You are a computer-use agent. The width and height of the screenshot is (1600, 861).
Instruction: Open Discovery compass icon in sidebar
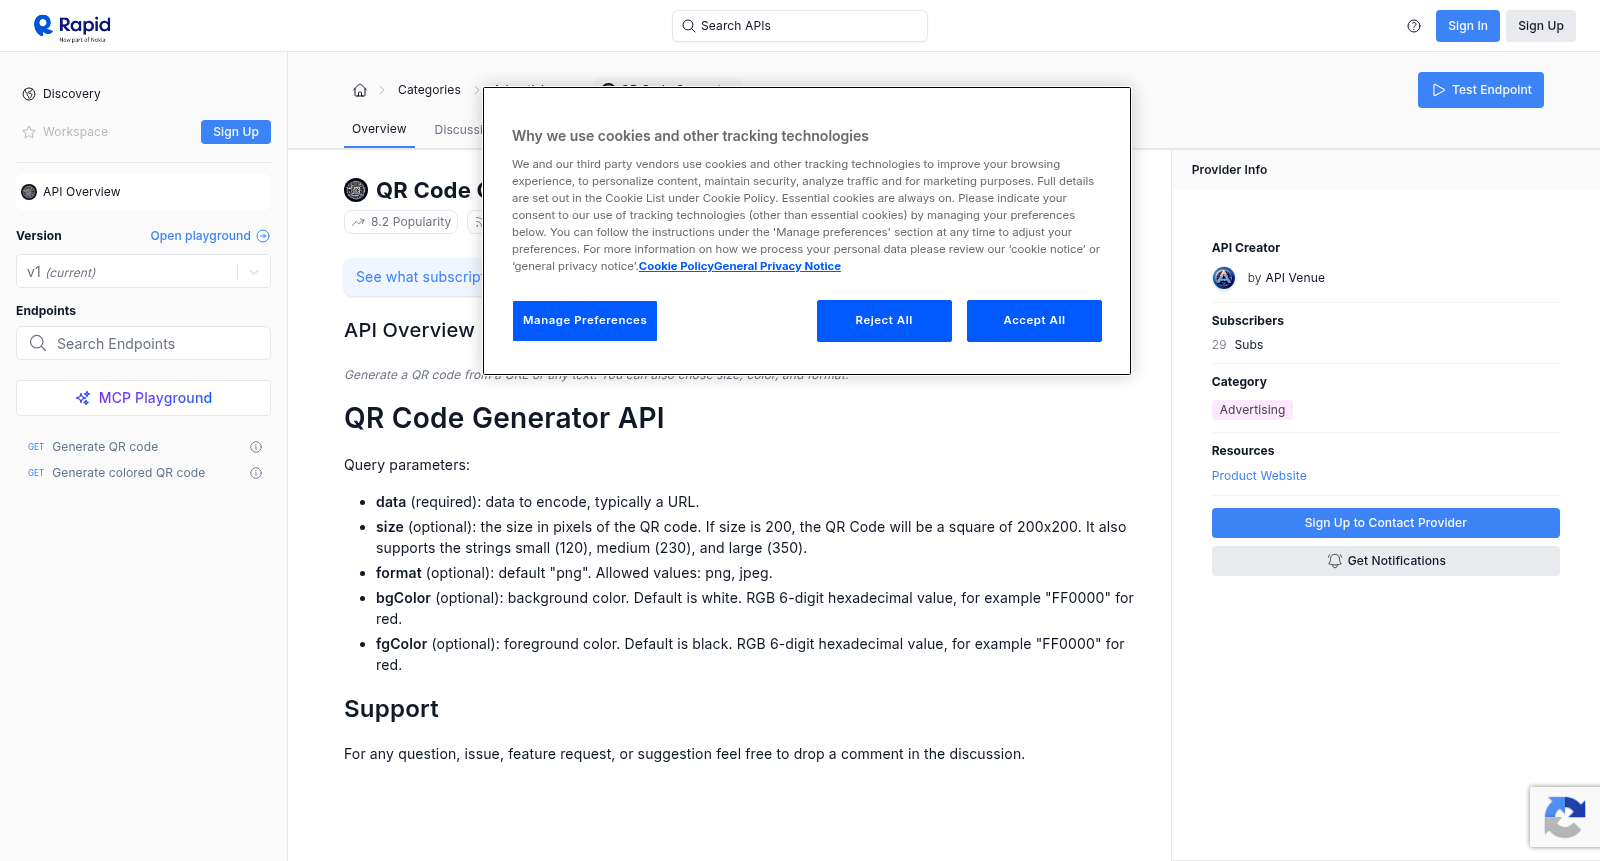29,94
